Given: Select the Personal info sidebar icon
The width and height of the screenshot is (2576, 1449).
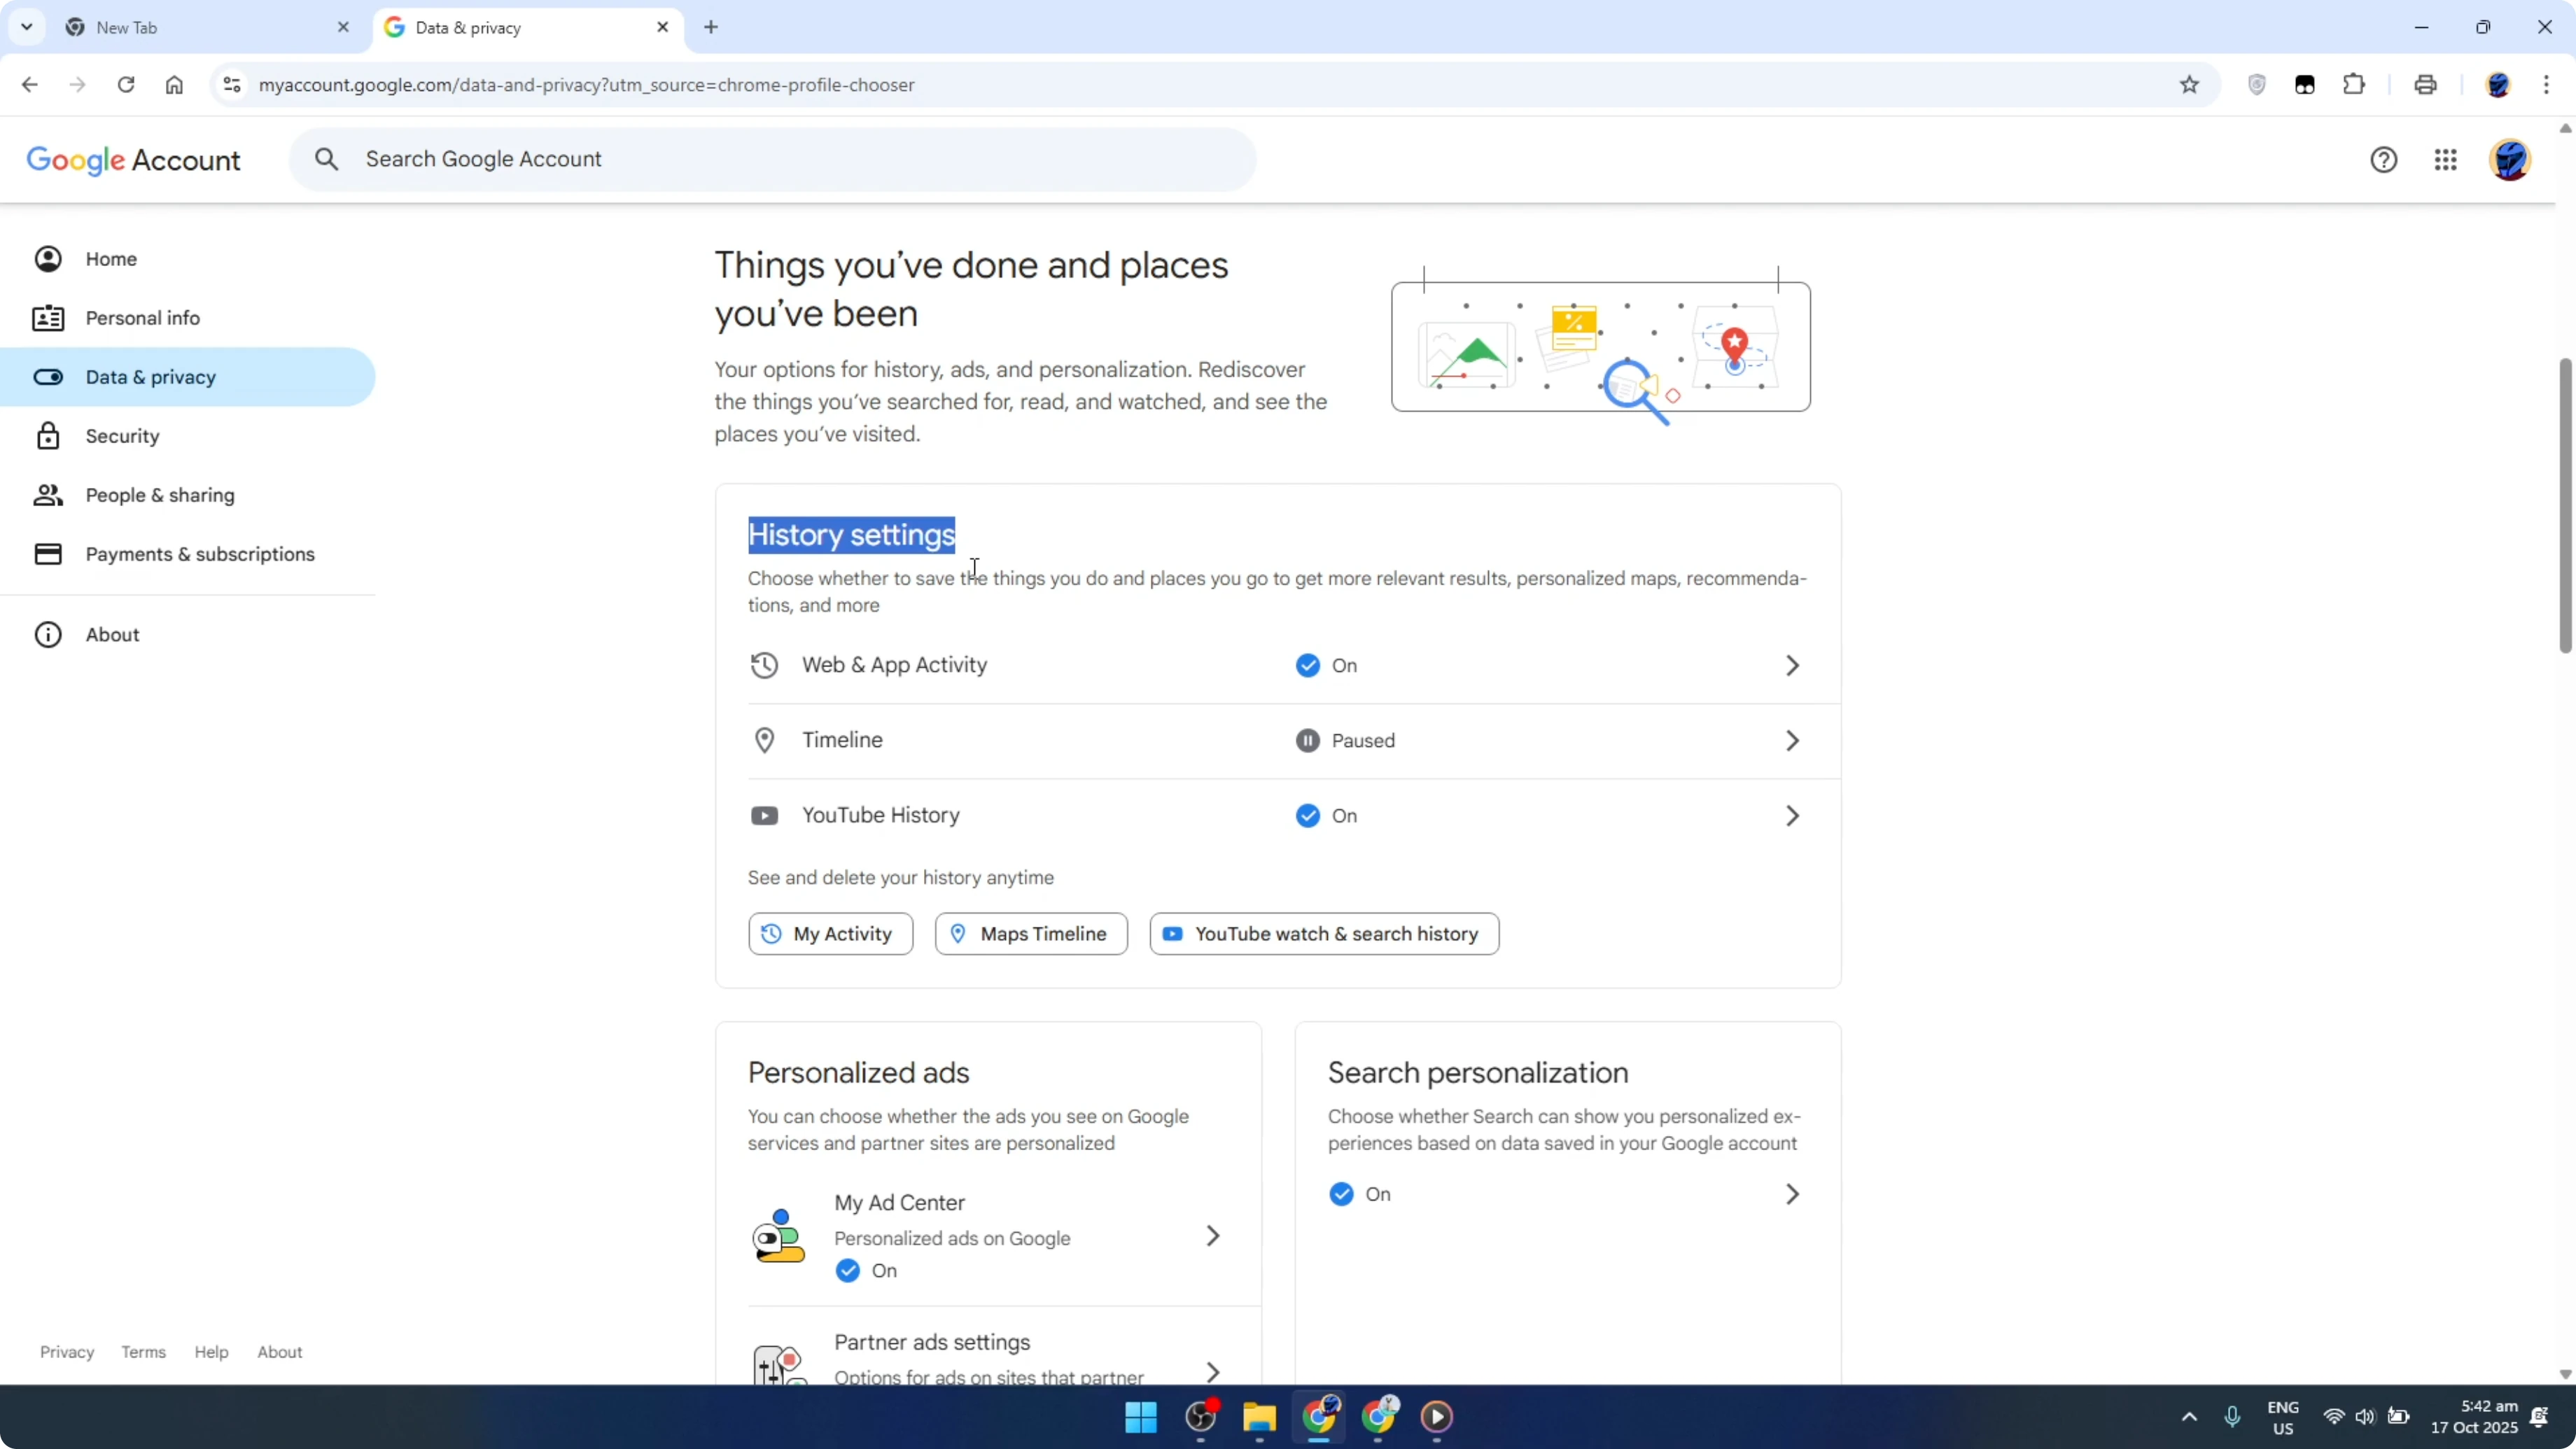Looking at the screenshot, I should pos(48,317).
